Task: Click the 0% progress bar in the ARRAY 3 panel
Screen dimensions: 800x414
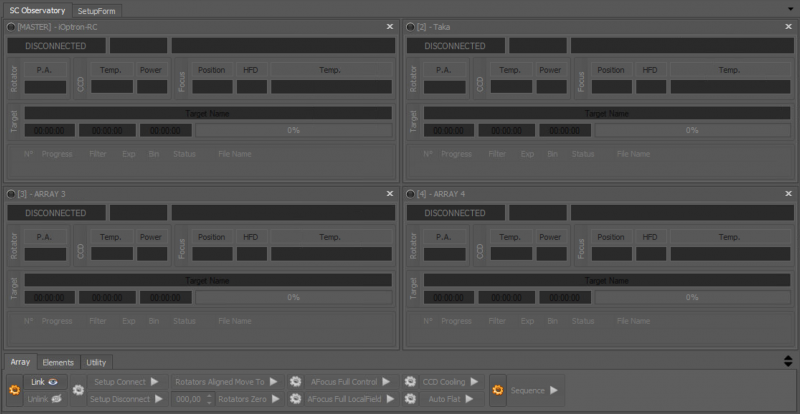Action: [x=293, y=297]
